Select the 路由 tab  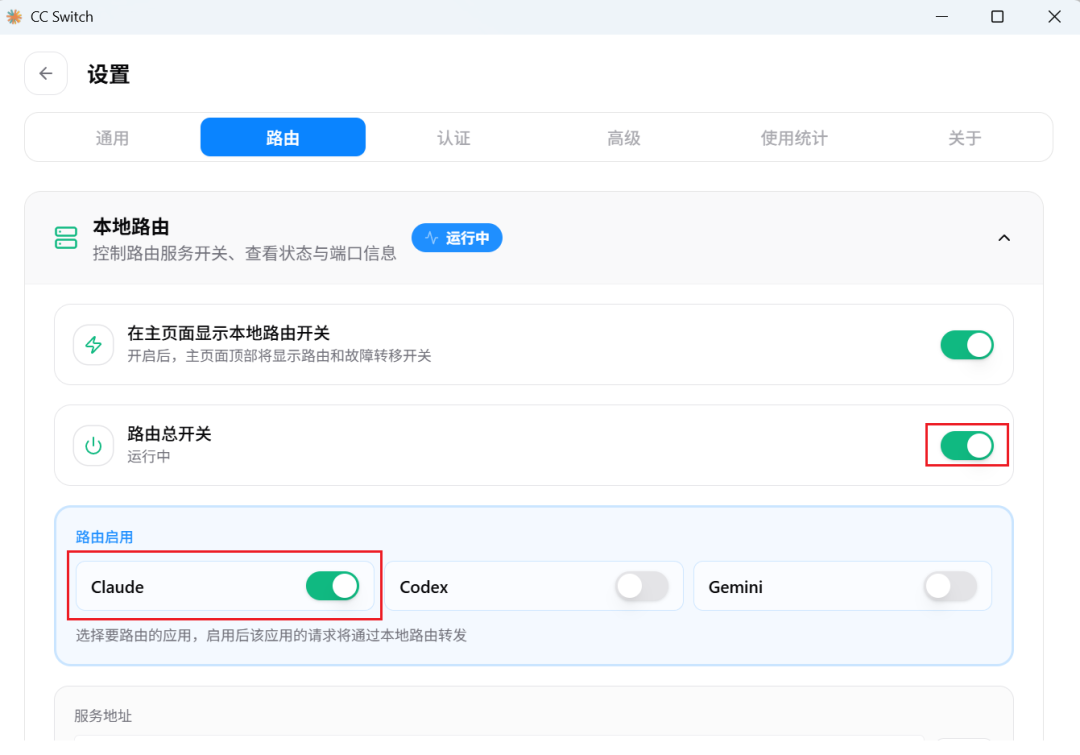tap(283, 137)
